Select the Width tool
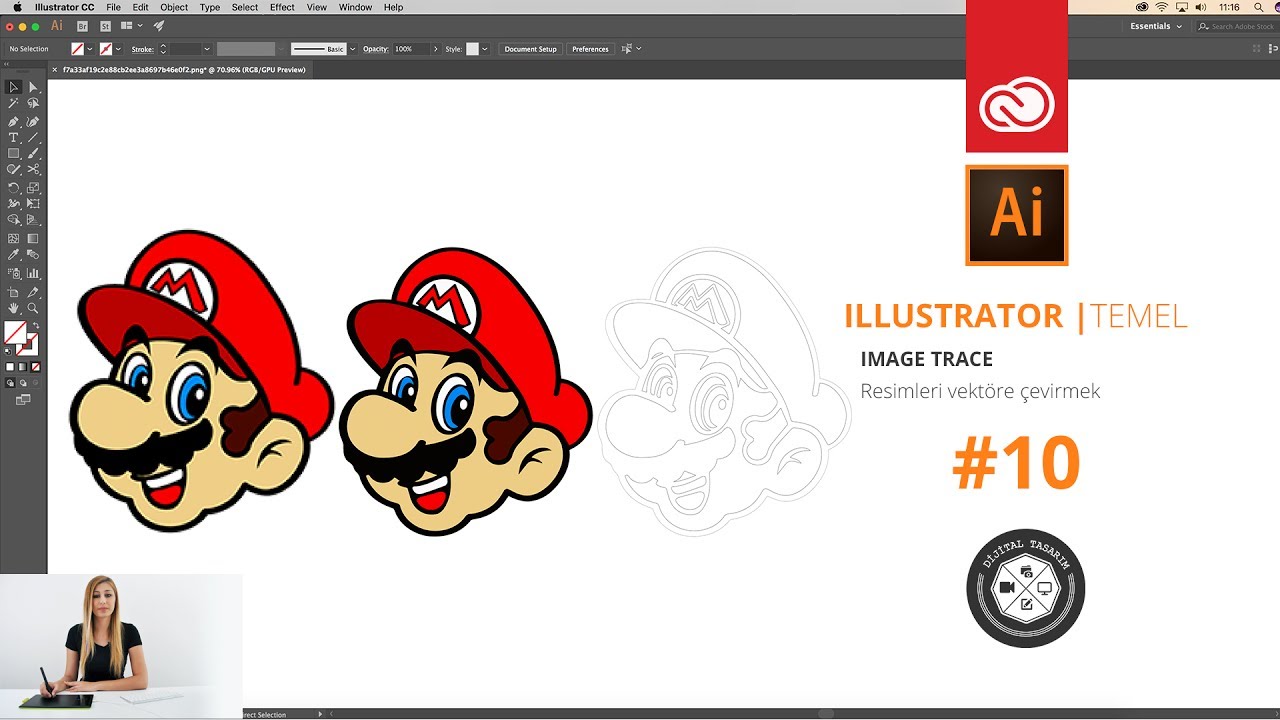The height and width of the screenshot is (720, 1280). [13, 203]
